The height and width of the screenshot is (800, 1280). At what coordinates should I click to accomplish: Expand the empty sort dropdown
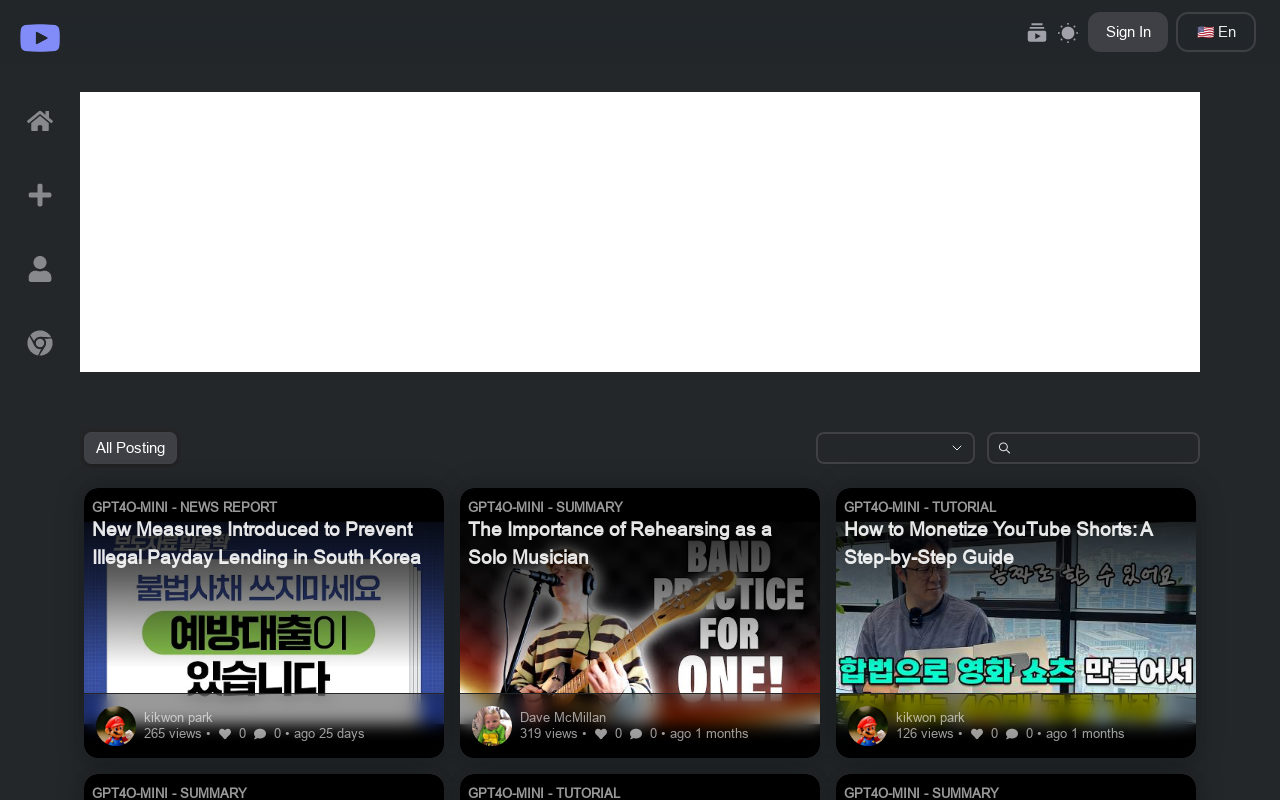click(895, 448)
